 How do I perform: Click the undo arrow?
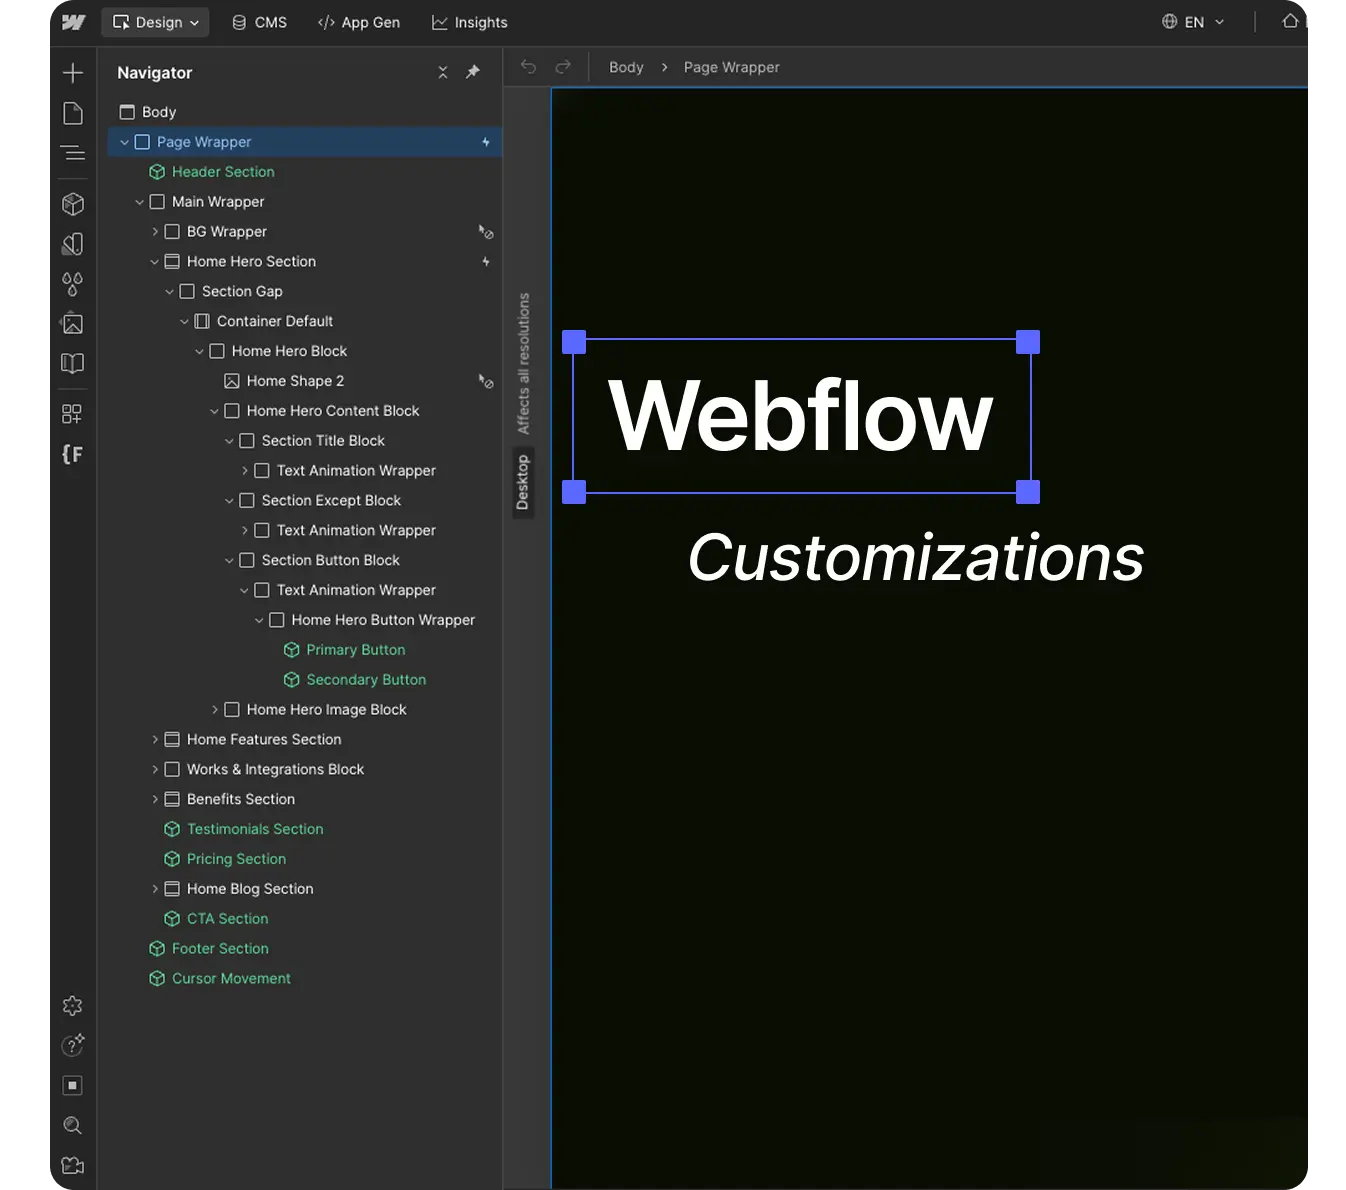point(529,67)
